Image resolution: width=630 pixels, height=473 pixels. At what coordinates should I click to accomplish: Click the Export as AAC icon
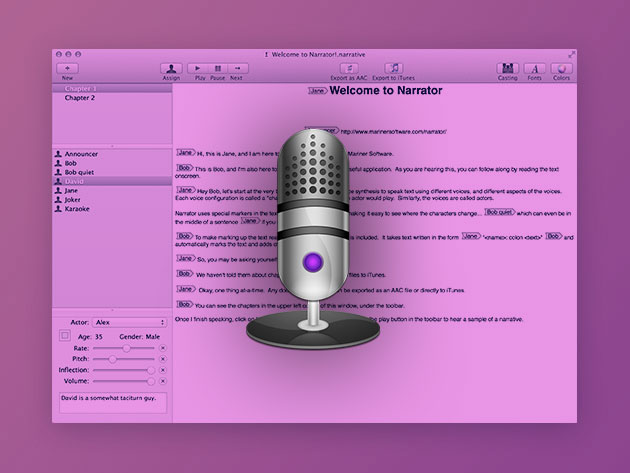[349, 68]
